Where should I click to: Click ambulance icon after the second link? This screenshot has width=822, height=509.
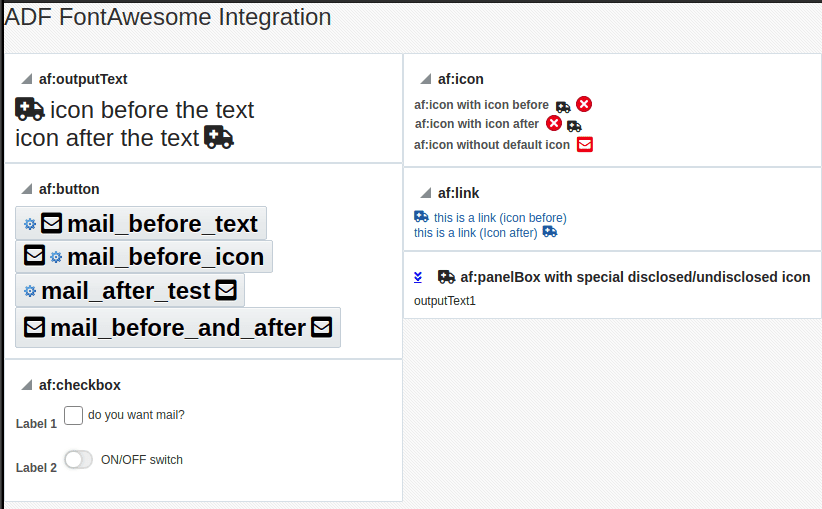pos(550,232)
